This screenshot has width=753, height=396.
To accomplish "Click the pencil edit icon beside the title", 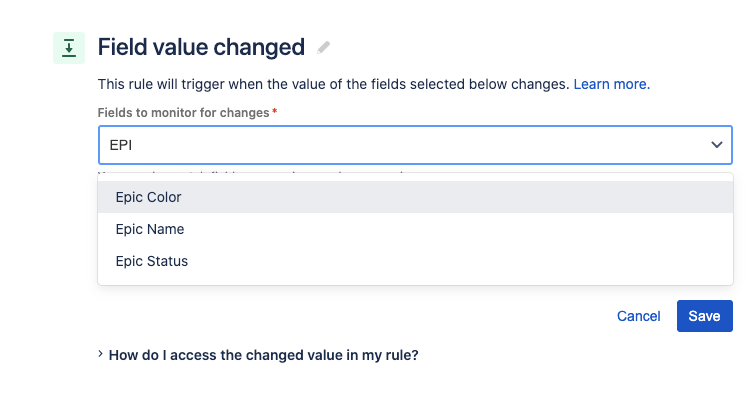I will point(324,48).
